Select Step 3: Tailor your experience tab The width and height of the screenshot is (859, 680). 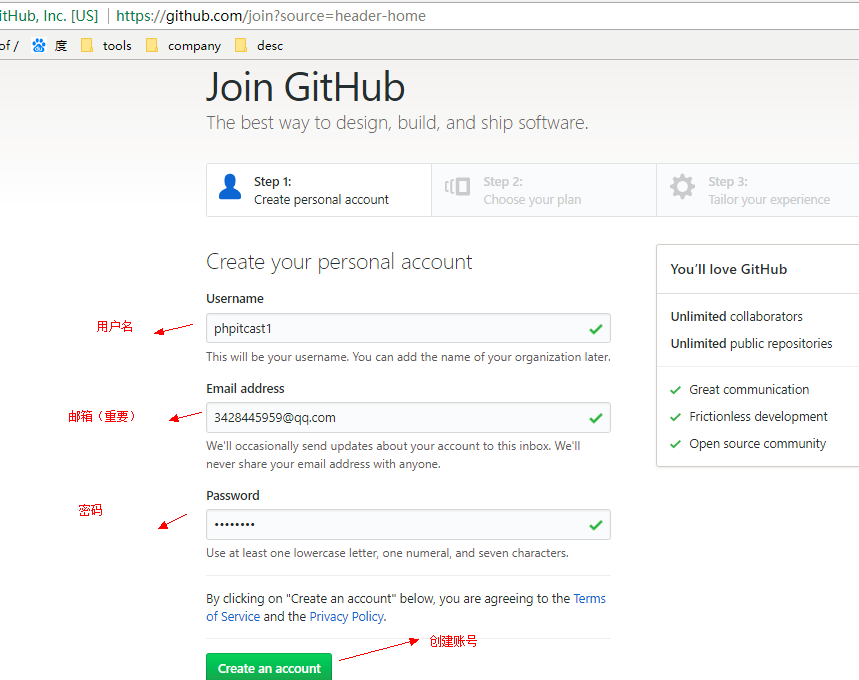pos(767,190)
